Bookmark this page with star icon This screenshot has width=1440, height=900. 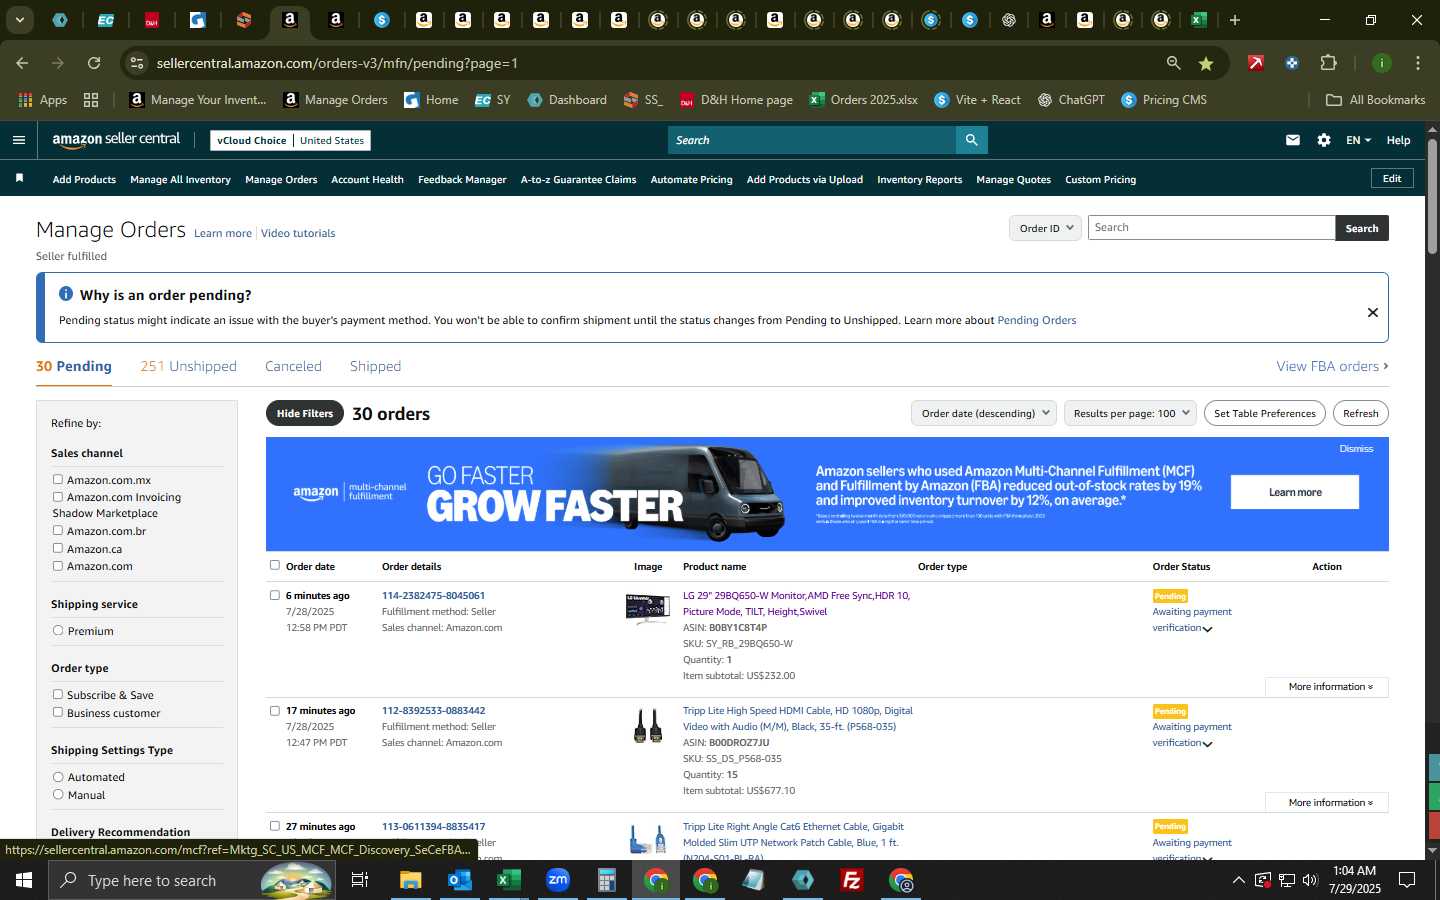pos(1206,63)
